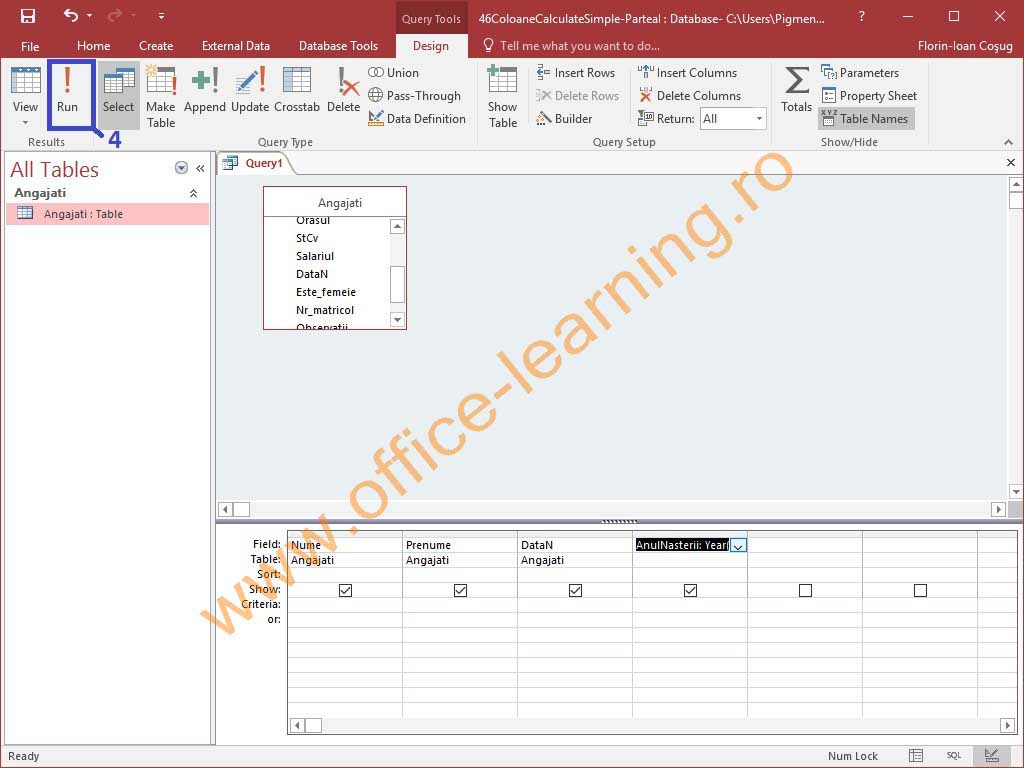Uncheck Show for the Nume column
This screenshot has width=1024, height=768.
pos(345,590)
